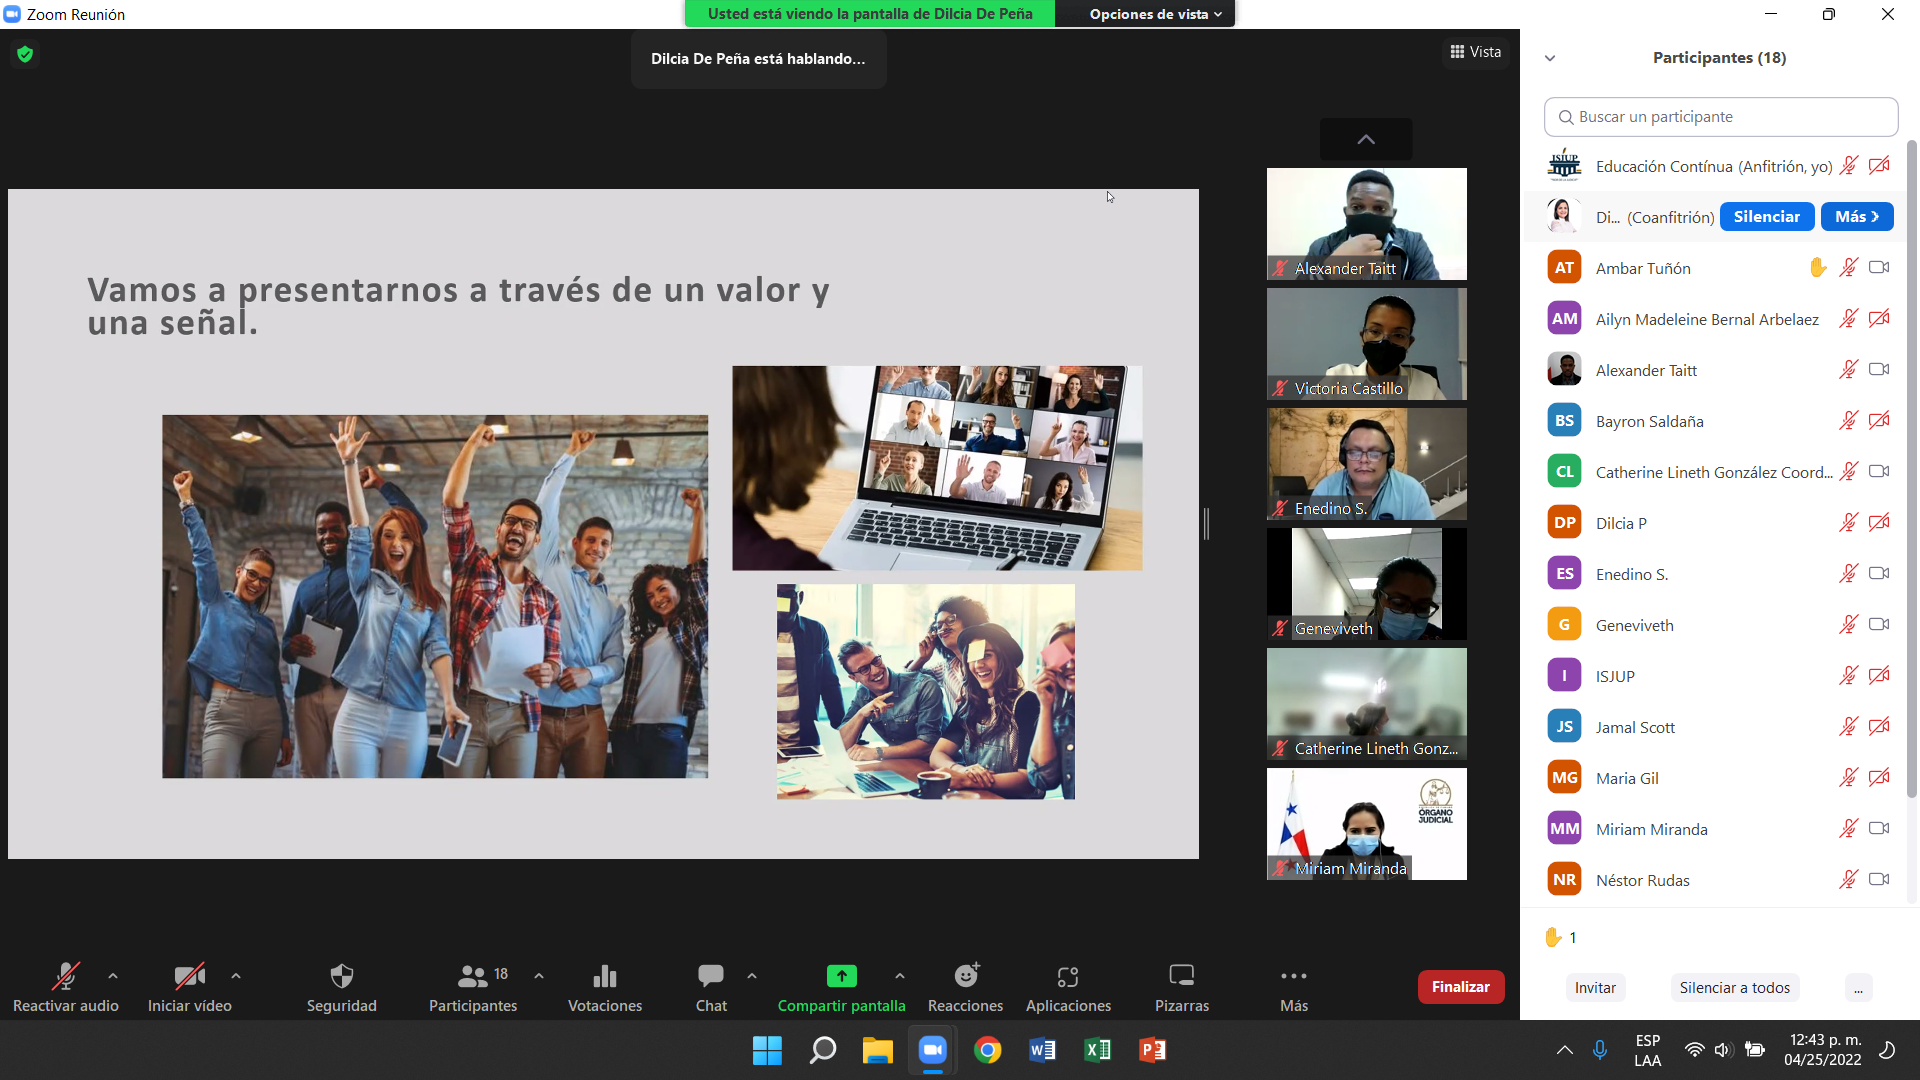The image size is (1920, 1080).
Task: Click Educación Contínua avatar logo
Action: point(1564,166)
